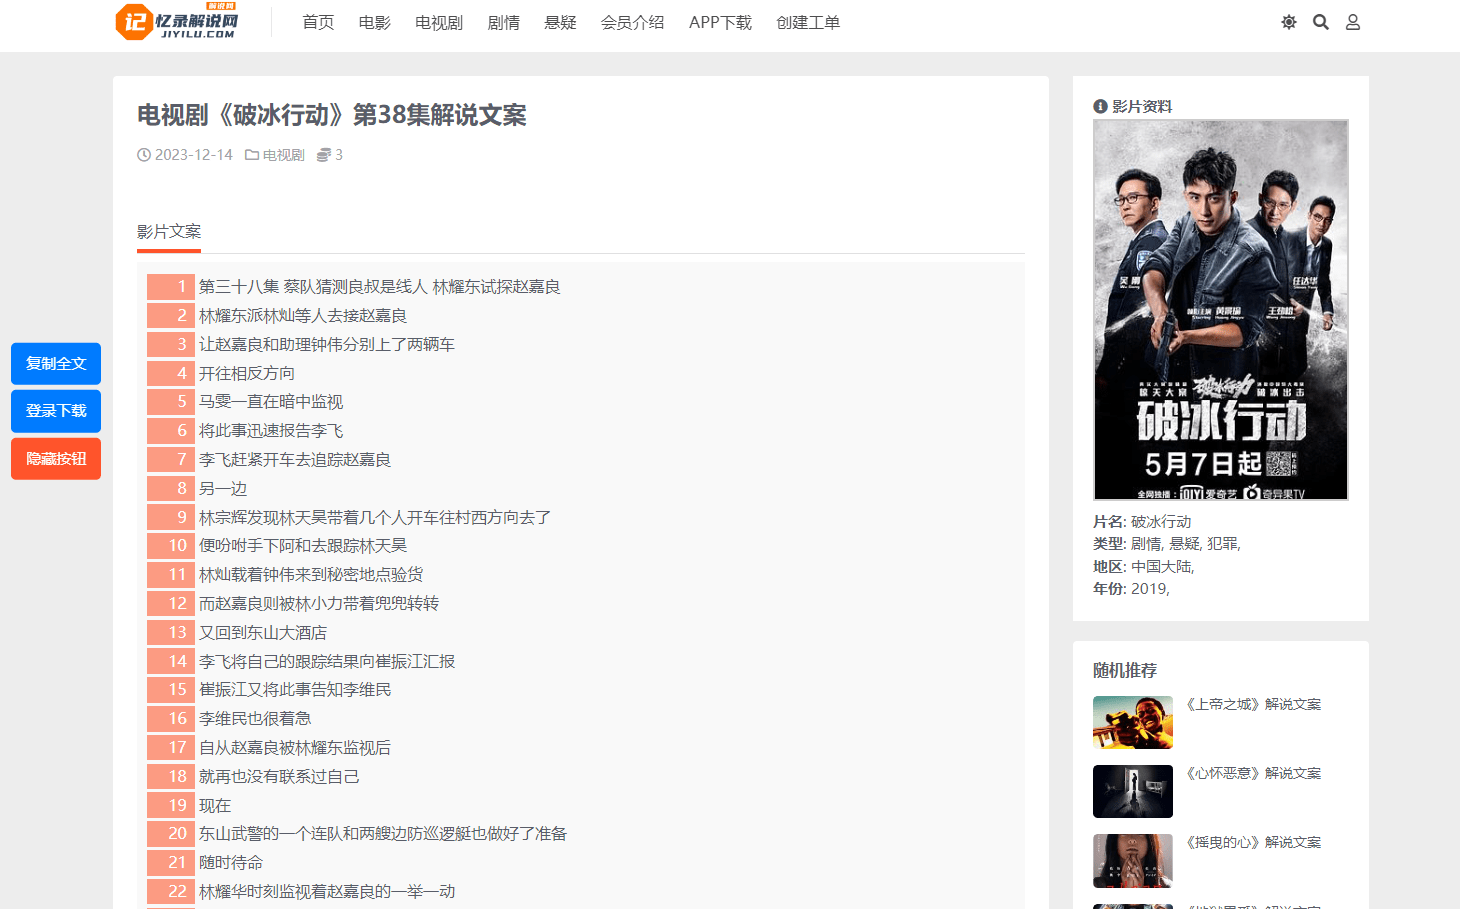The width and height of the screenshot is (1460, 909).
Task: Select line 9 林宗辉发现林天昊
Action: [375, 518]
